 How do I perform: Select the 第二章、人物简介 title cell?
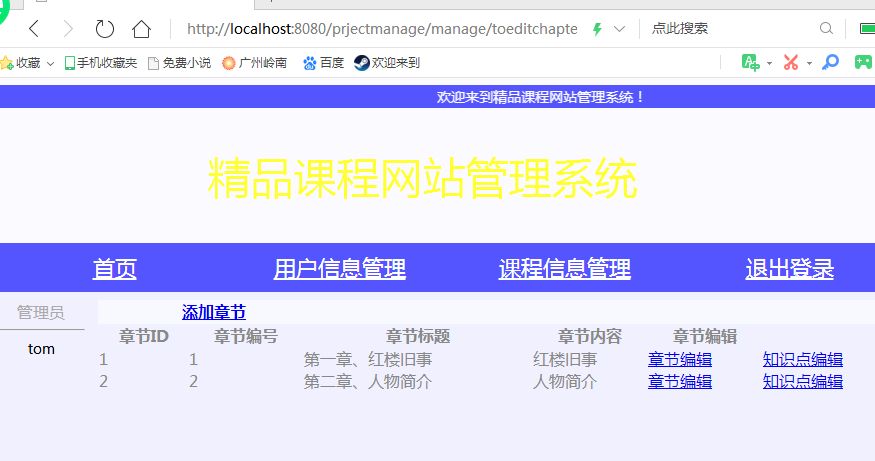coord(368,382)
